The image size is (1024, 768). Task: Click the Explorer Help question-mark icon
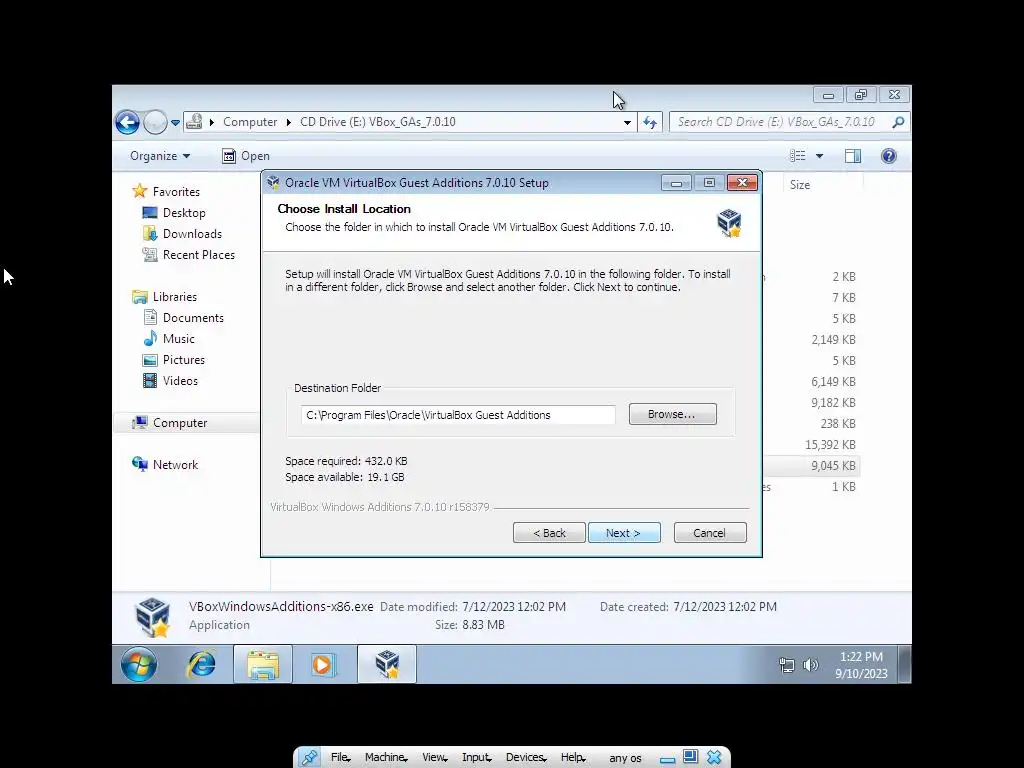coord(889,156)
